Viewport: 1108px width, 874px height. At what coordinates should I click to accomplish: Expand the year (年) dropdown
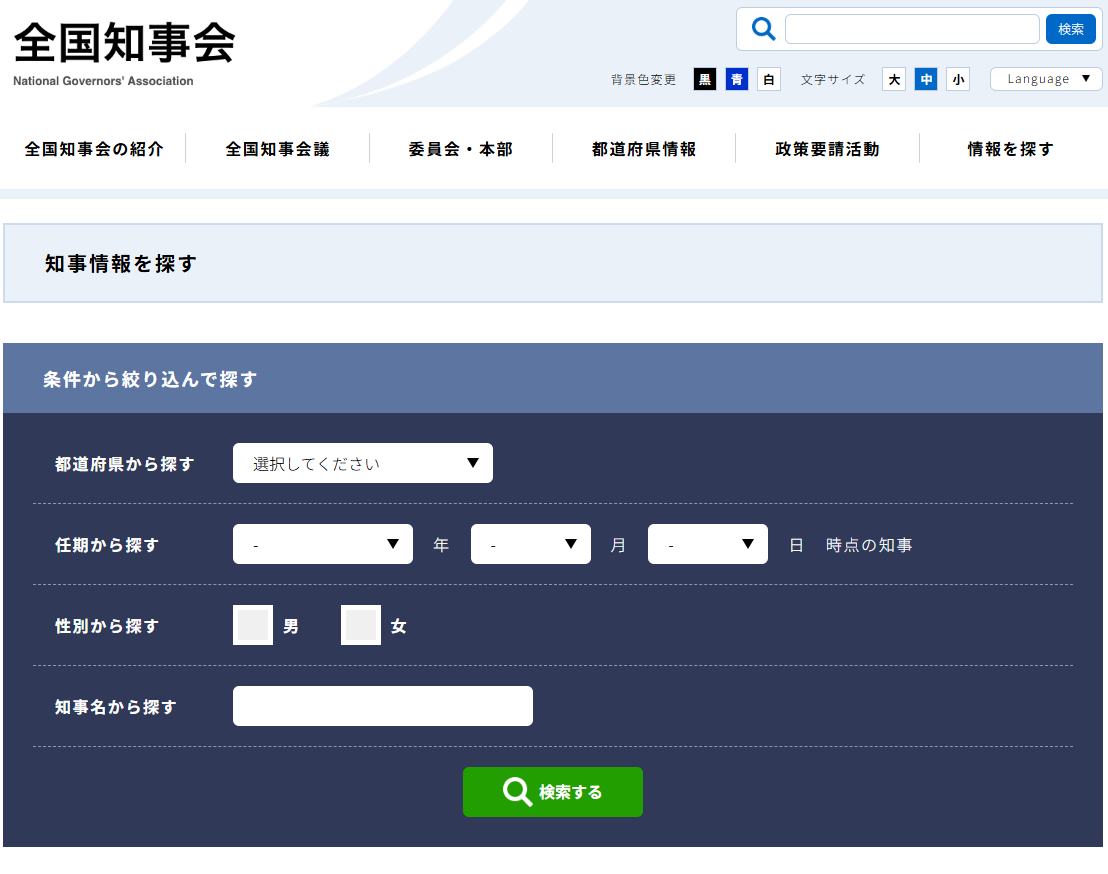click(323, 544)
